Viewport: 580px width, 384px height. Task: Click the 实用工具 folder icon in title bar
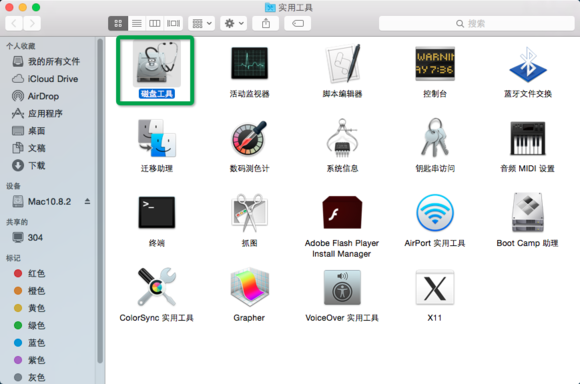[270, 7]
